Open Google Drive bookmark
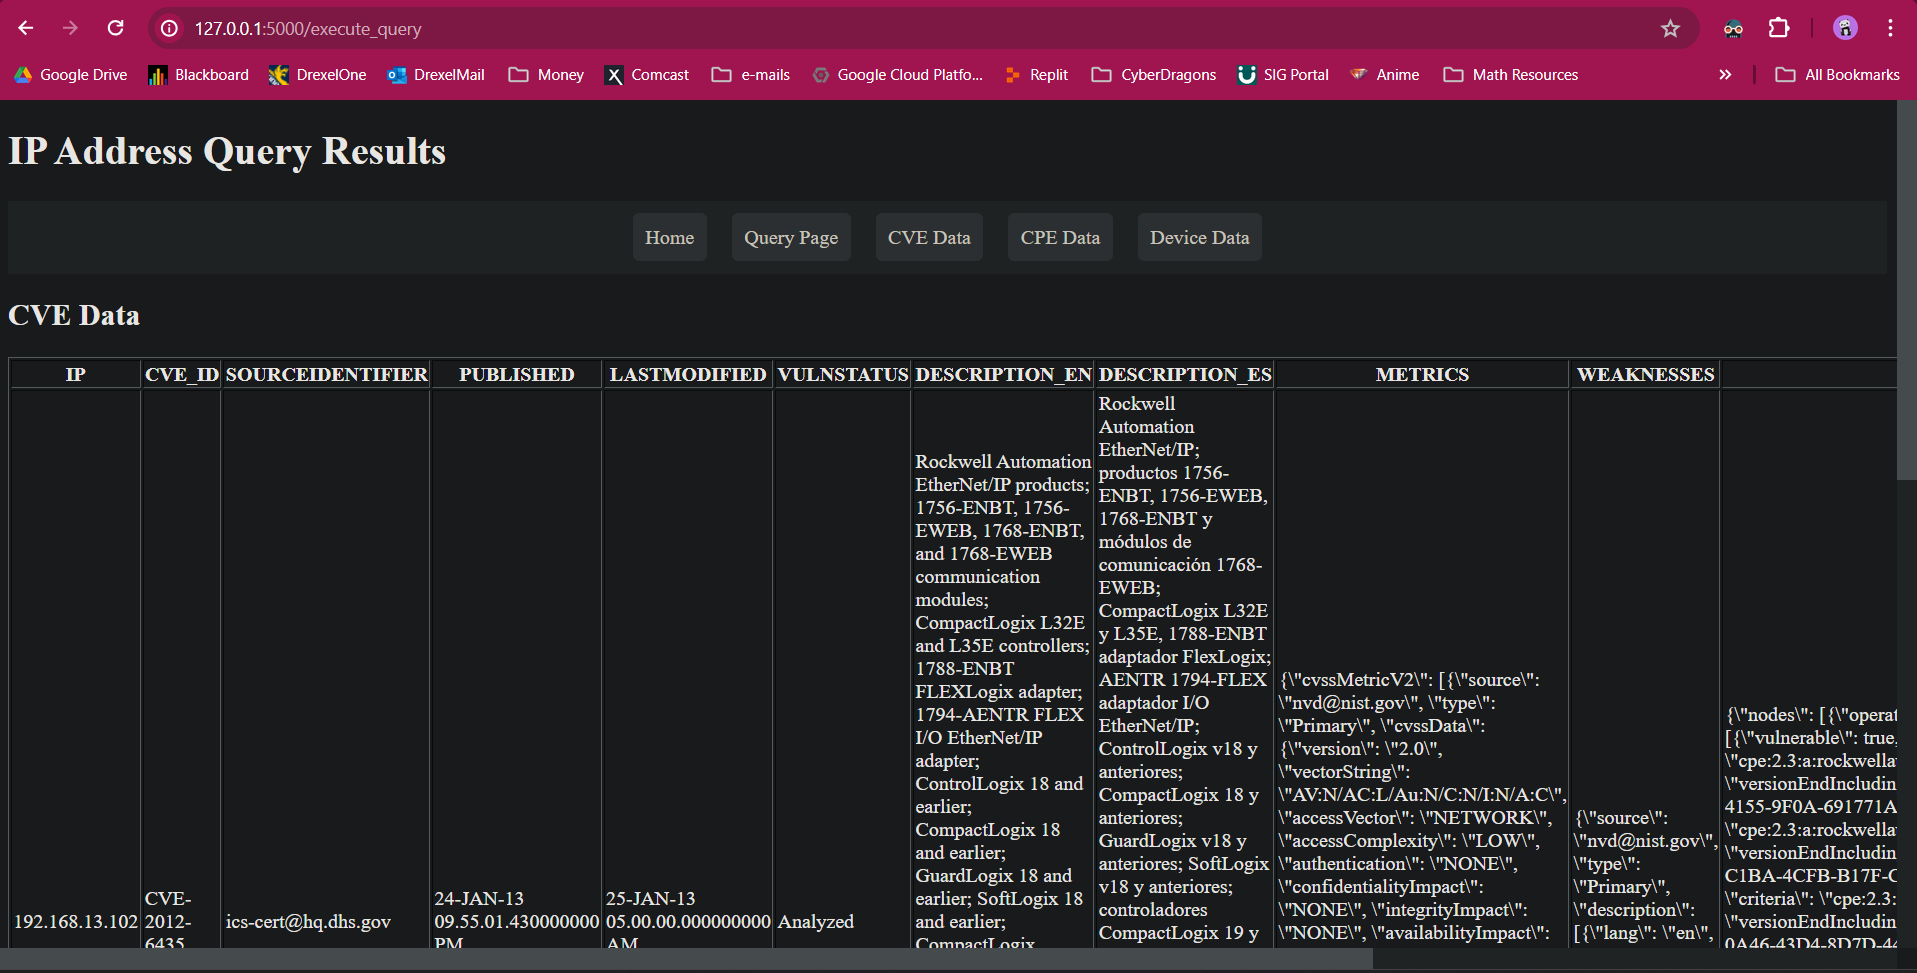1917x973 pixels. point(71,75)
